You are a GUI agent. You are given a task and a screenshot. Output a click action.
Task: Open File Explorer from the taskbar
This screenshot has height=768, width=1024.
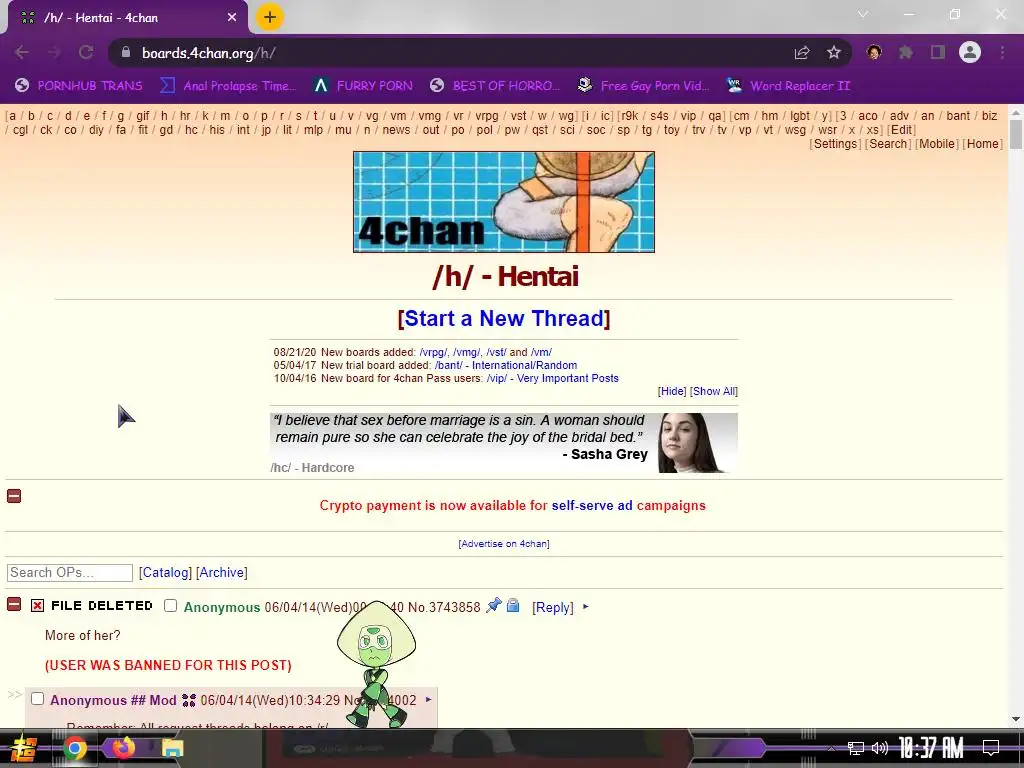(172, 748)
